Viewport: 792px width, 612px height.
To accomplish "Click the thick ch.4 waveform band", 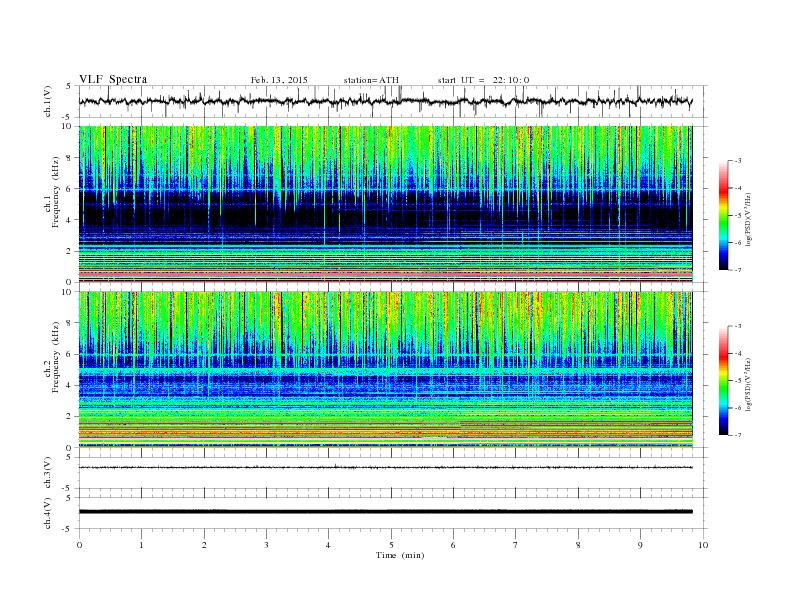I will (x=385, y=512).
